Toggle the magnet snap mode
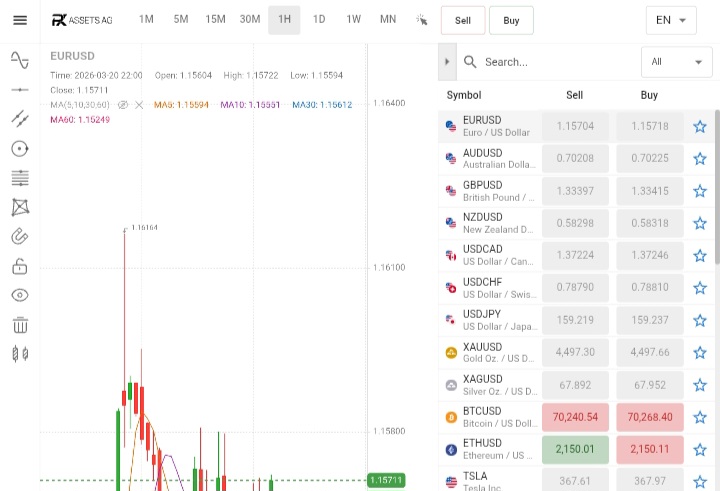Image resolution: width=720 pixels, height=491 pixels. point(20,237)
